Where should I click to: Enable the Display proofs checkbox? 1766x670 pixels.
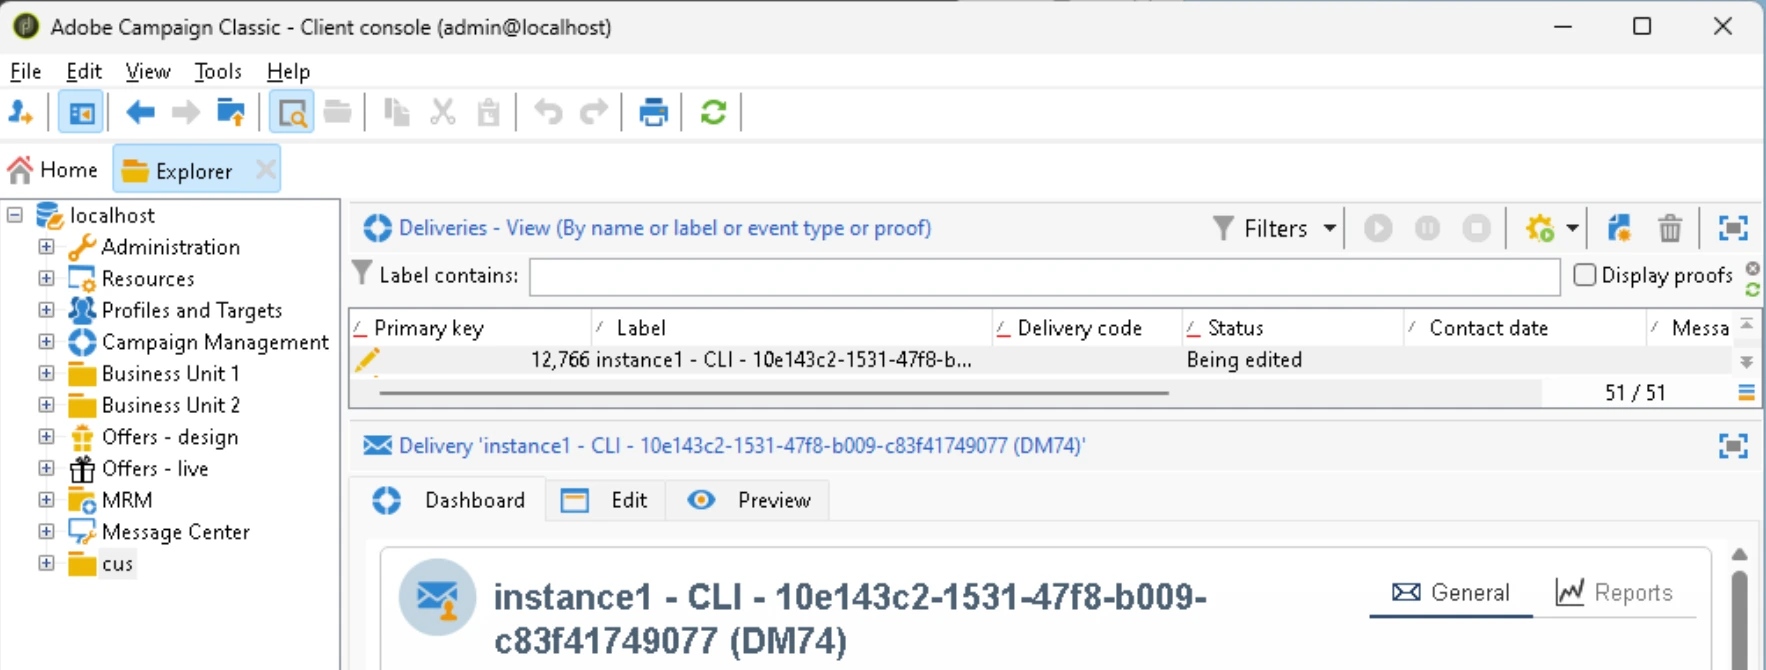1585,275
